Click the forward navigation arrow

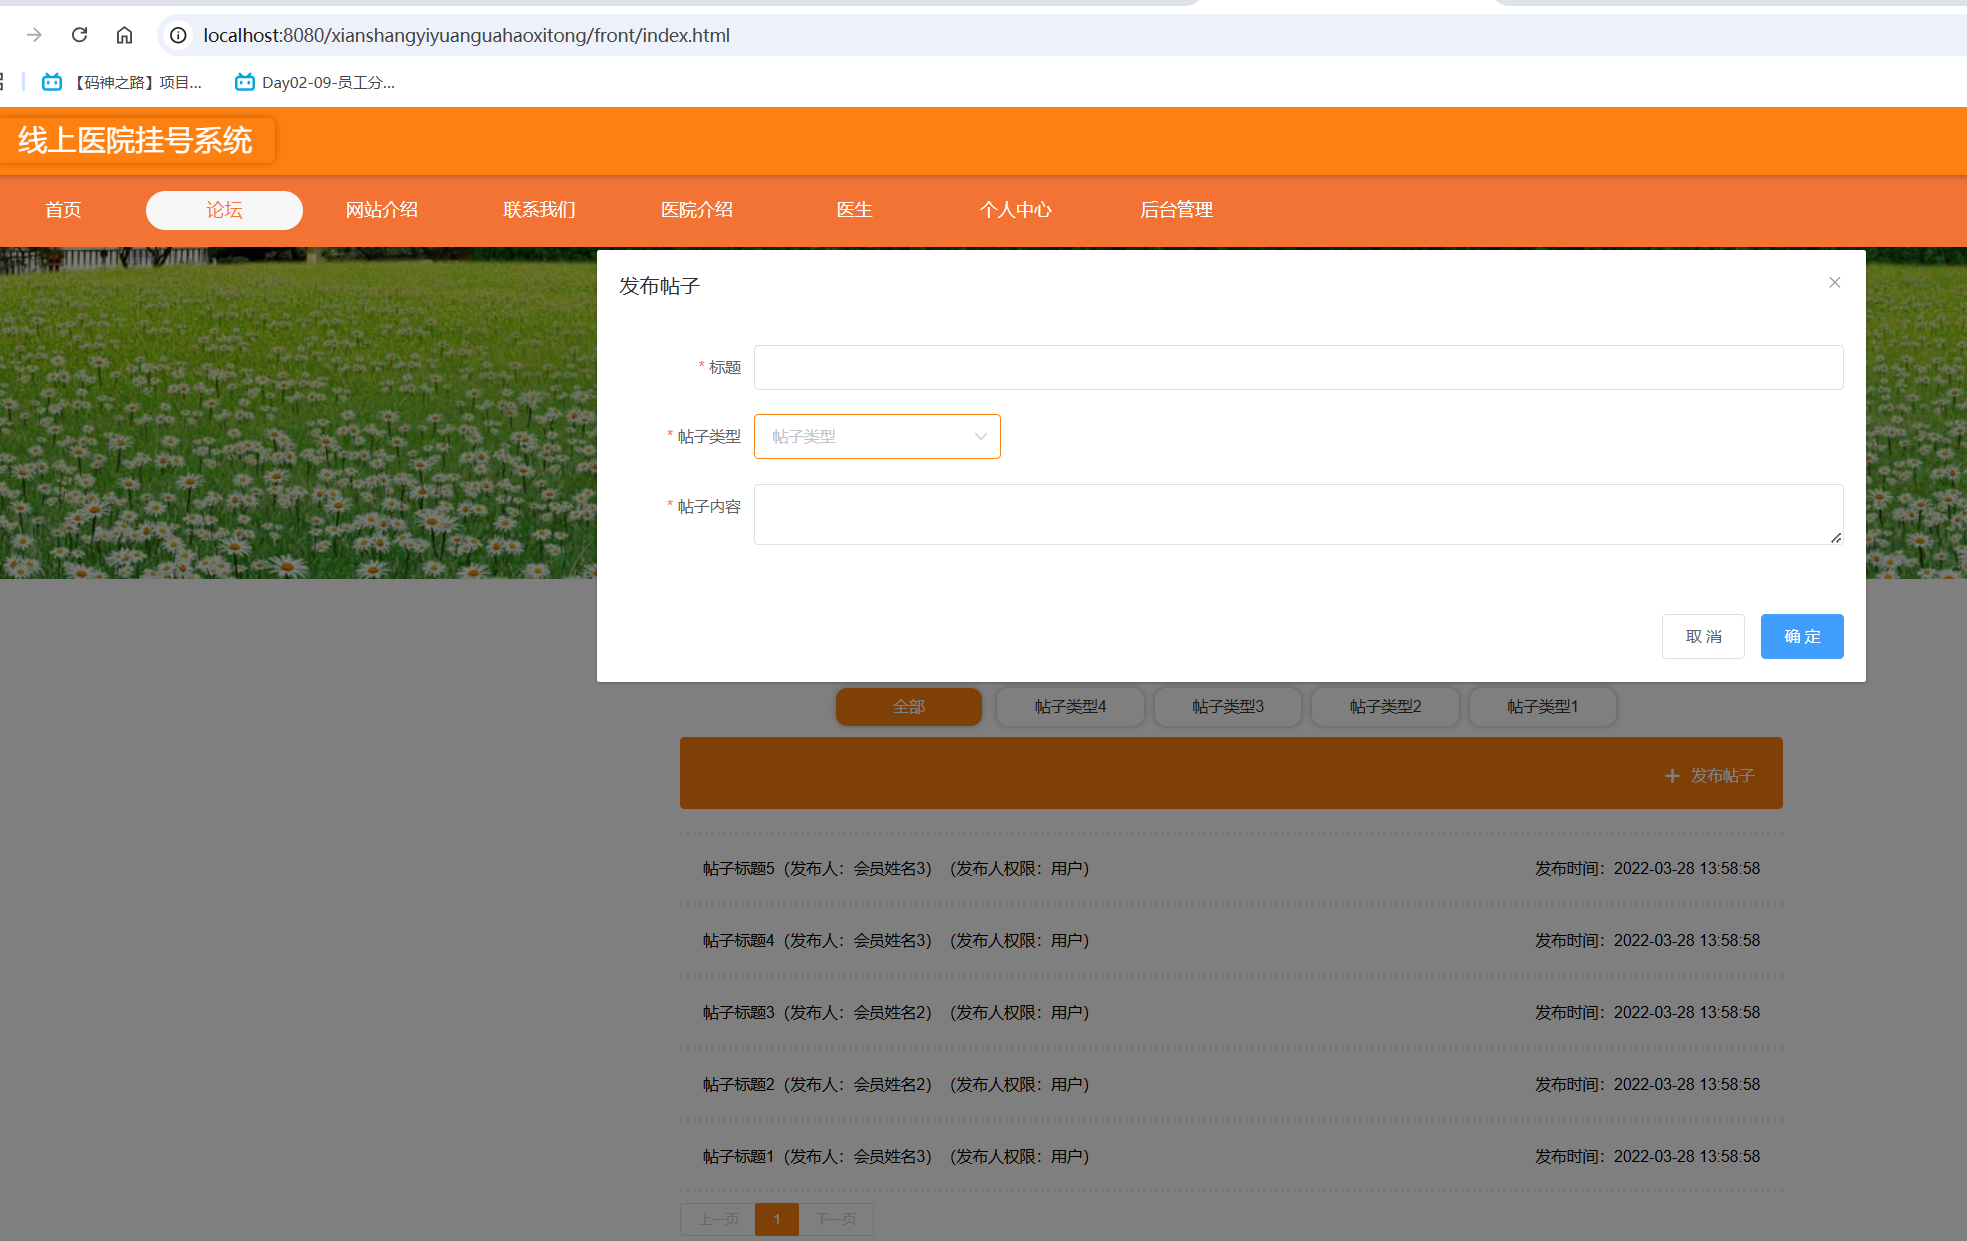click(x=34, y=35)
